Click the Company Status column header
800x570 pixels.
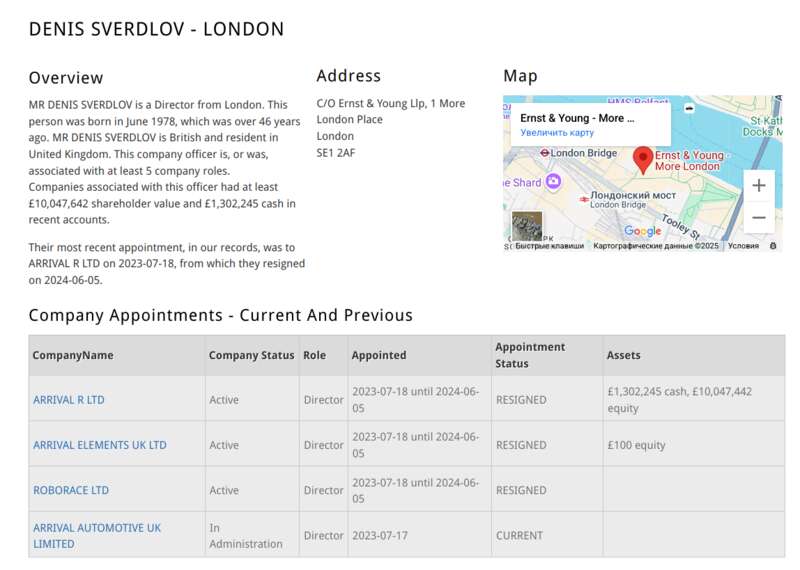point(252,355)
